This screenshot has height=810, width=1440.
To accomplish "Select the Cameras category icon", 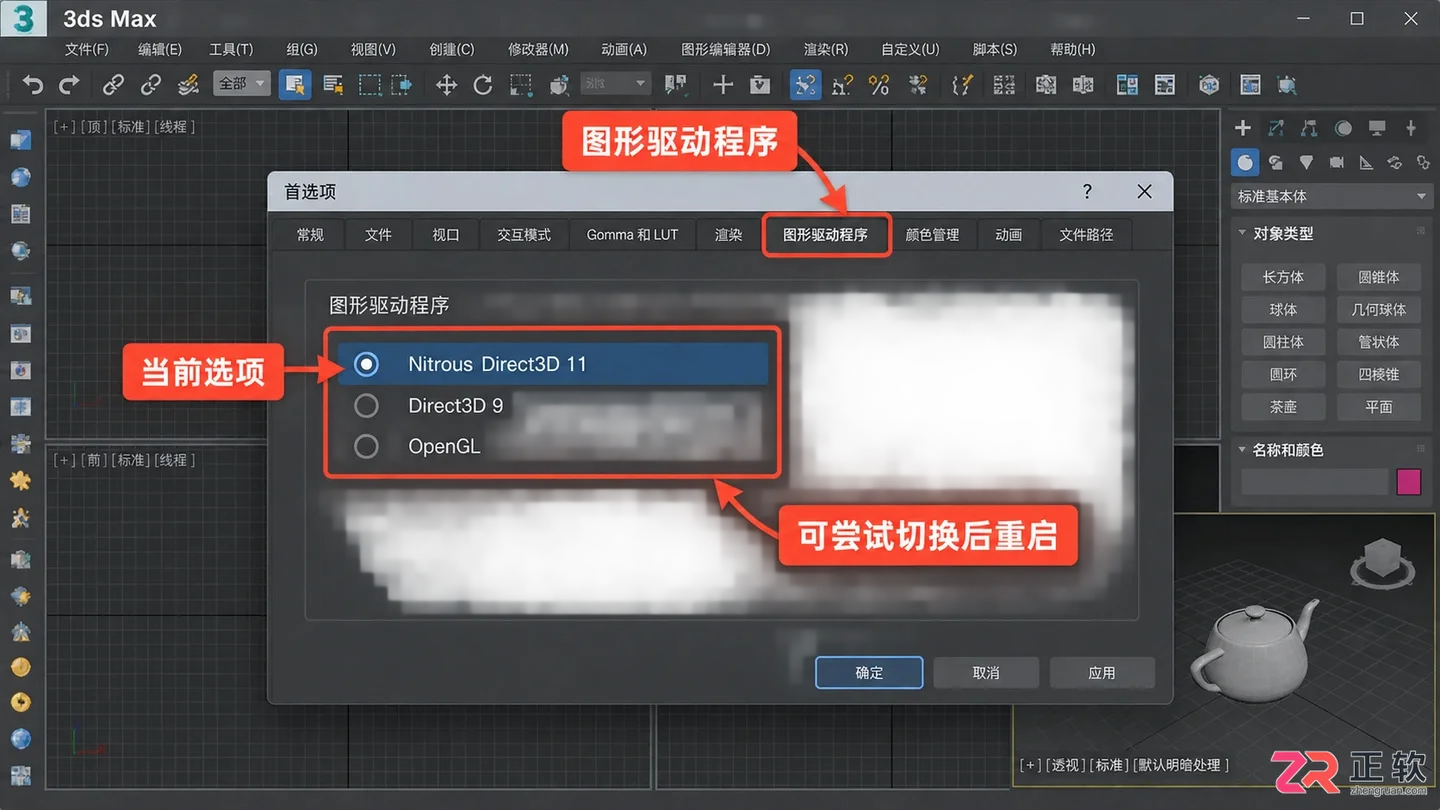I will [x=1336, y=162].
